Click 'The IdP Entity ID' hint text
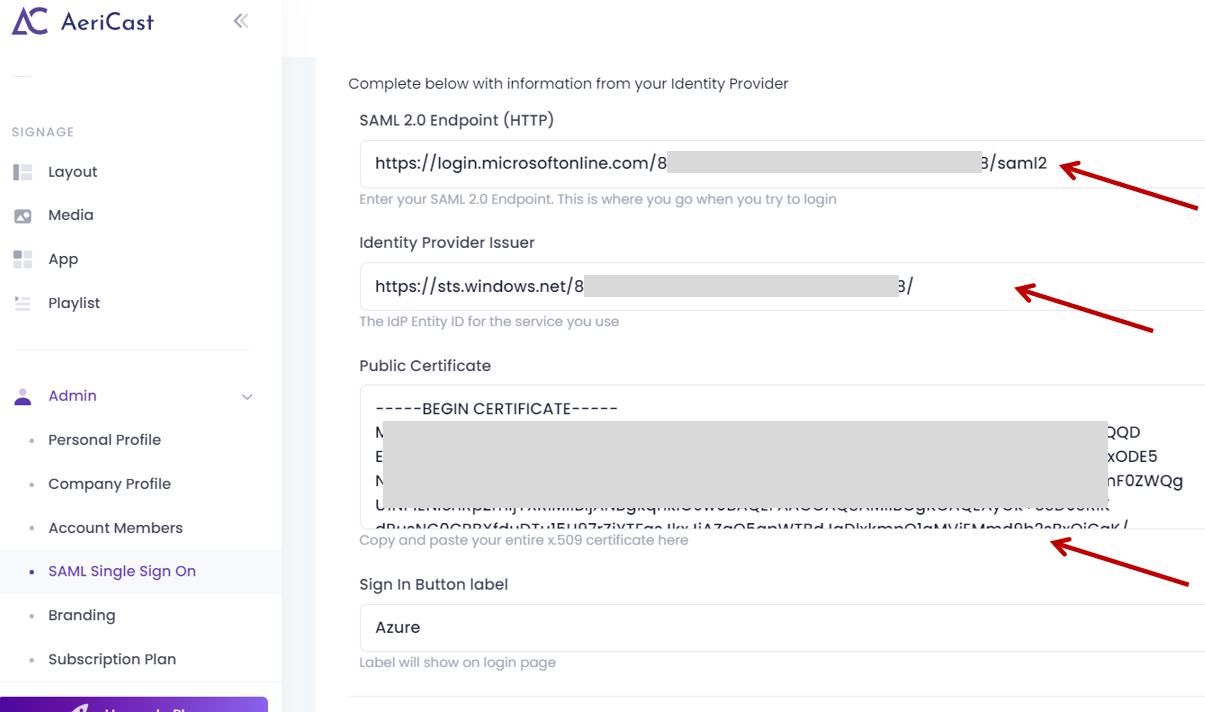This screenshot has width=1205, height=712. [489, 322]
